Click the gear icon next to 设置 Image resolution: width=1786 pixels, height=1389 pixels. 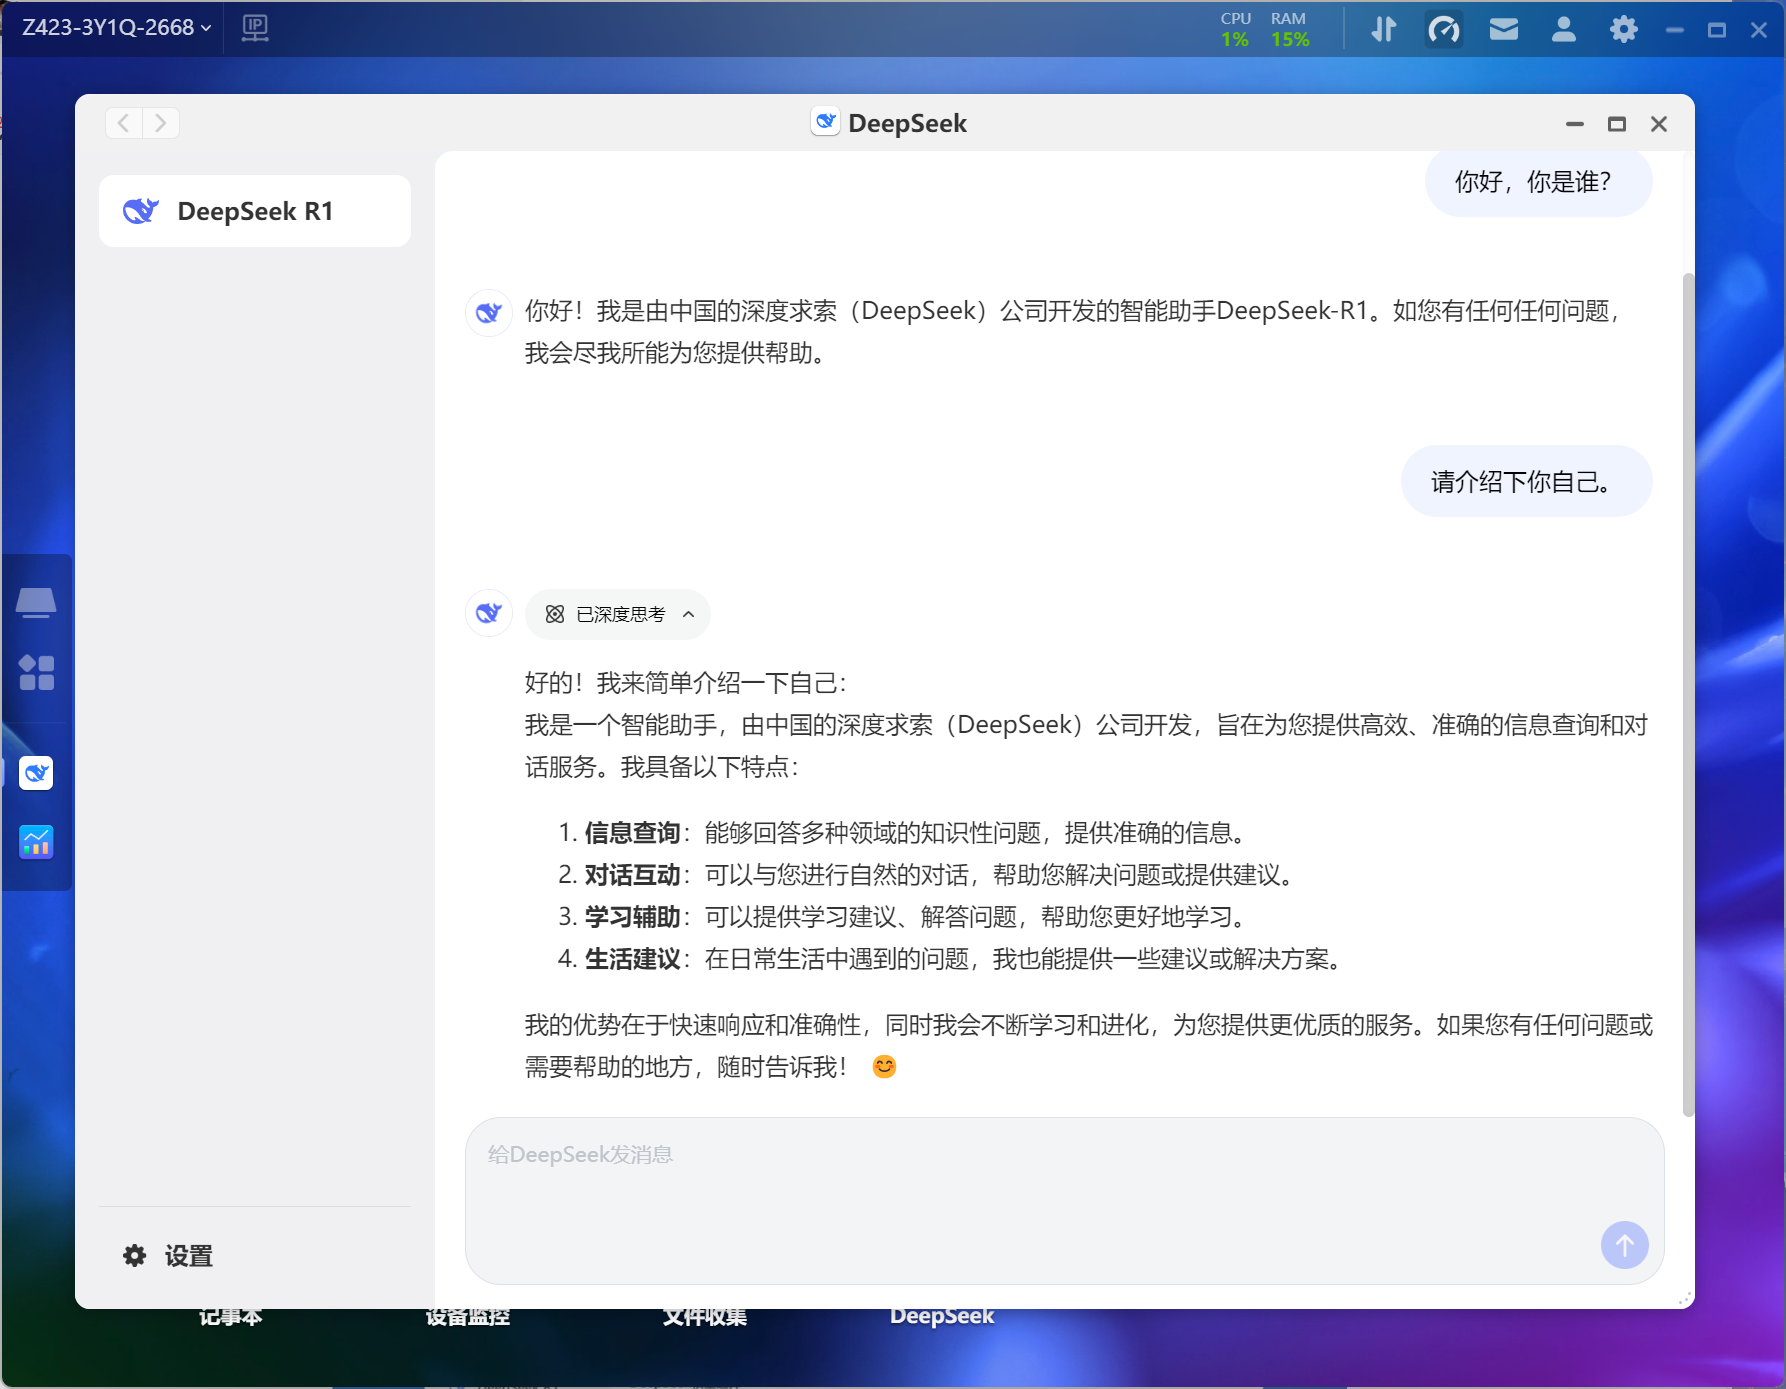135,1256
